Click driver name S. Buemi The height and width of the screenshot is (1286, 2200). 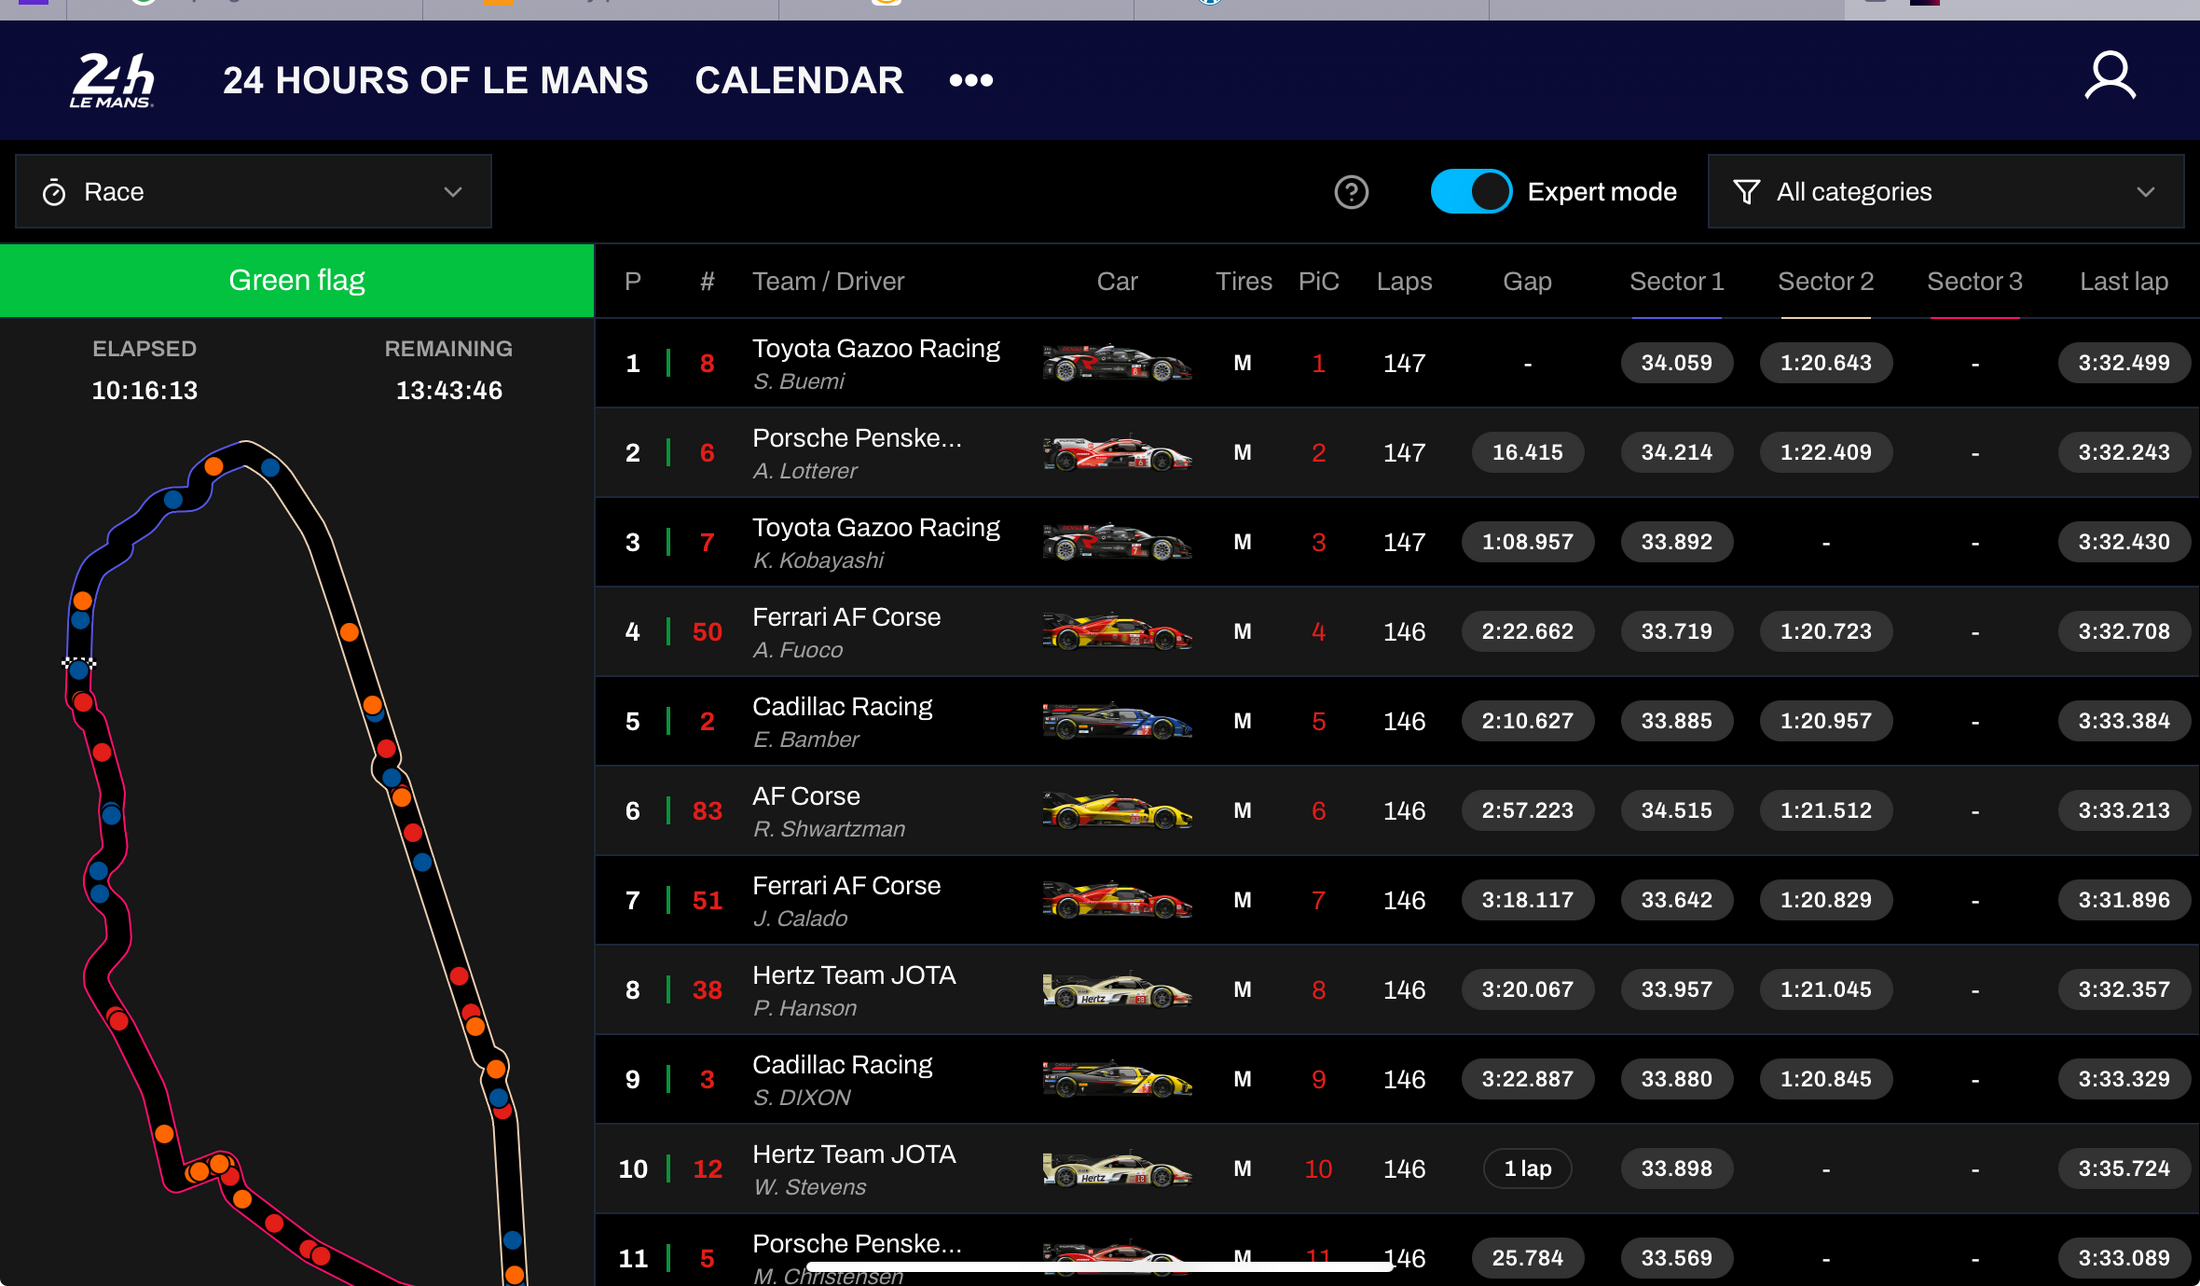[x=798, y=381]
